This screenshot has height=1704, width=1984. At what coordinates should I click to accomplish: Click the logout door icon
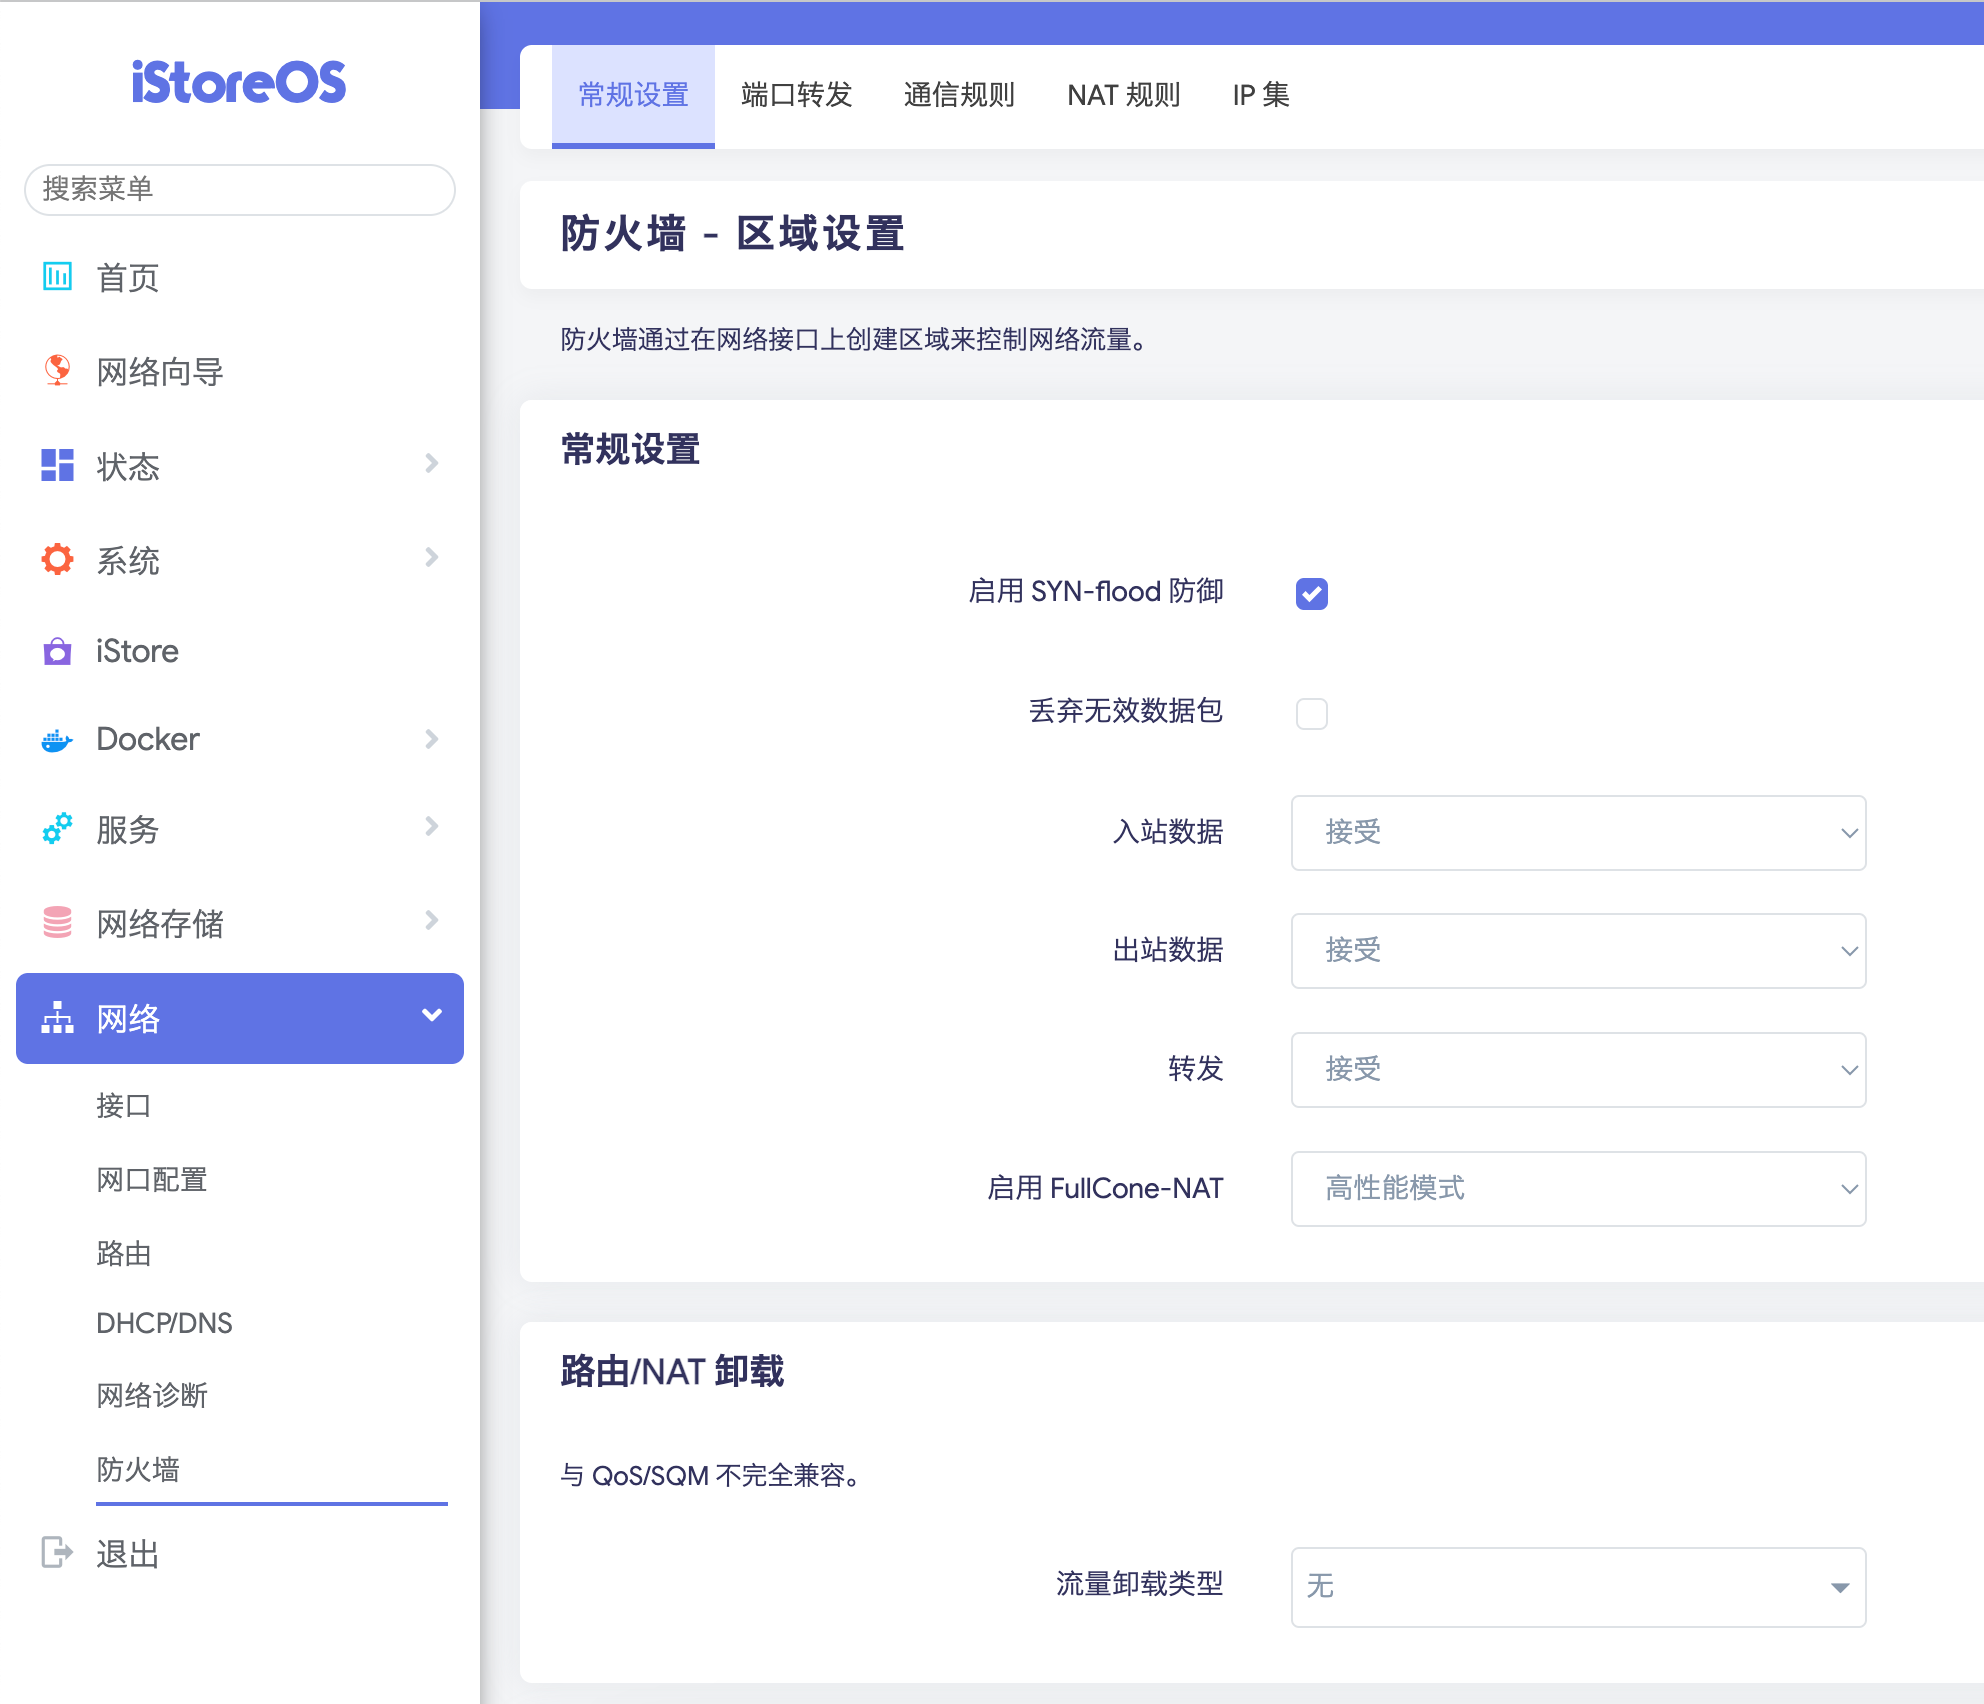coord(57,1552)
